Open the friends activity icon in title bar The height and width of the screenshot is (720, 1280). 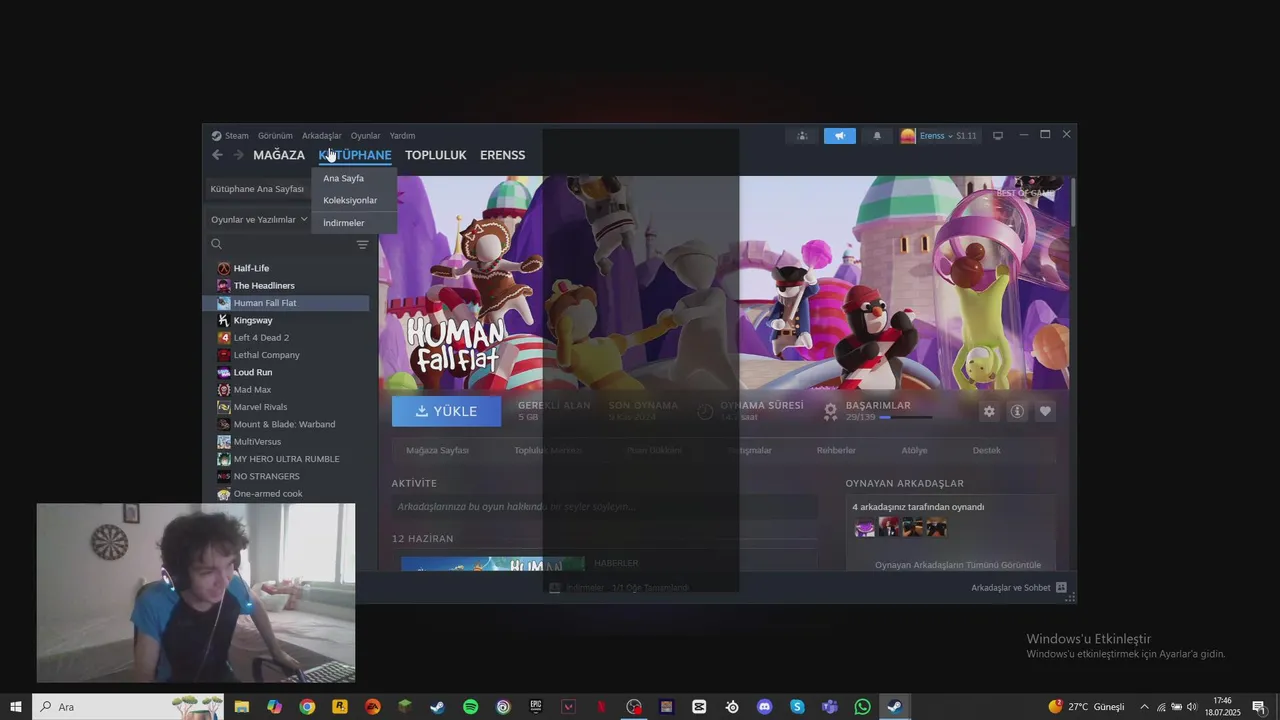[802, 136]
